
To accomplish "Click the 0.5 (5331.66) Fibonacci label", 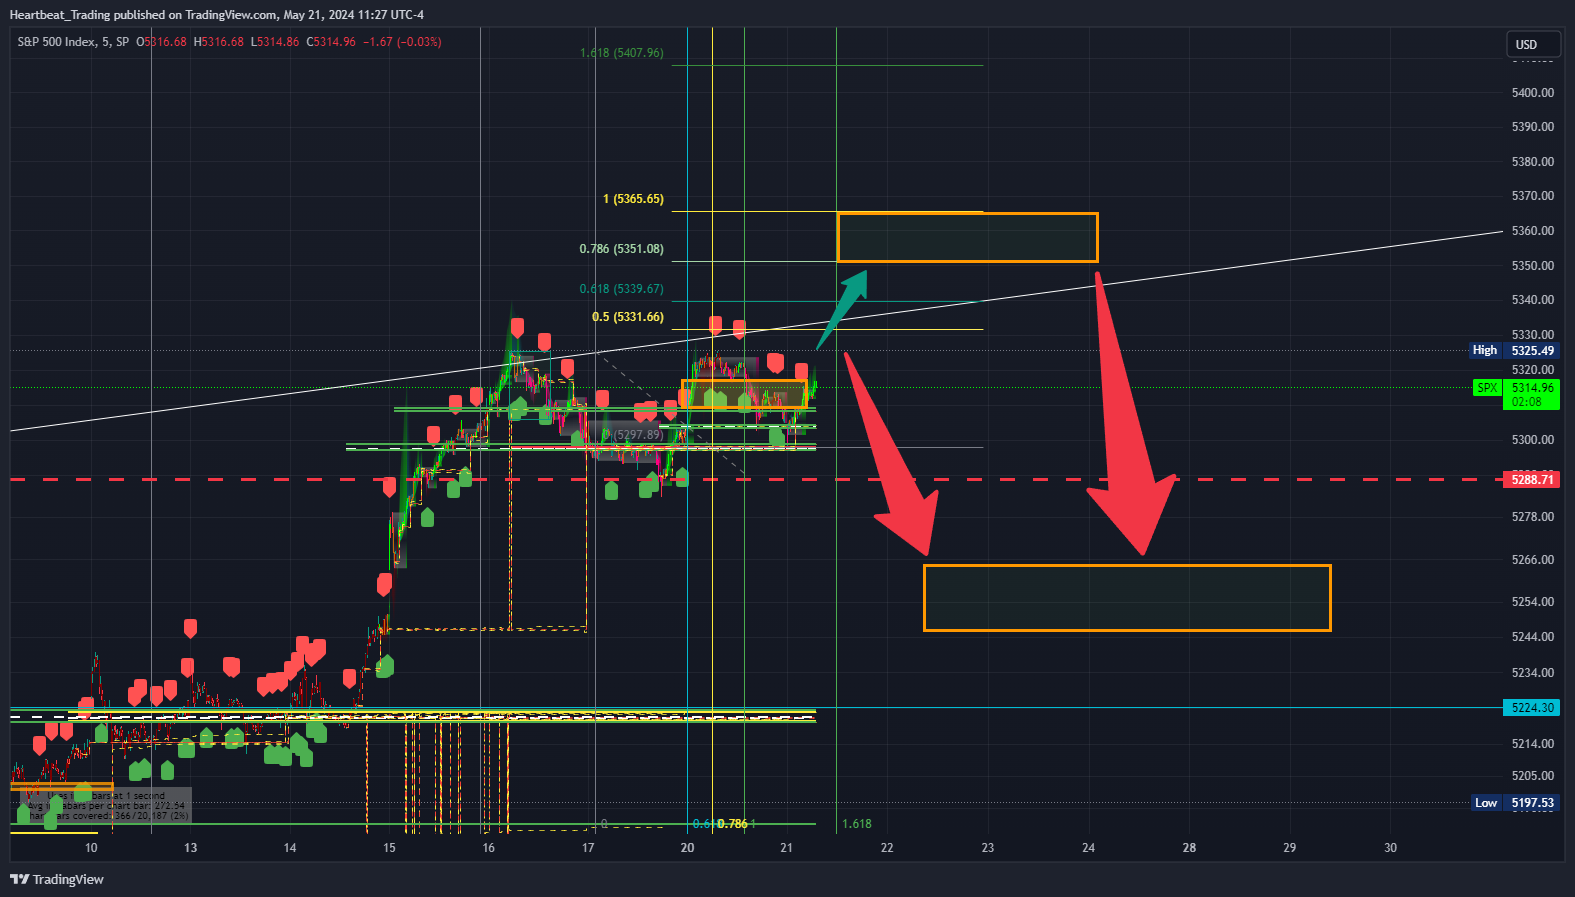I will pyautogui.click(x=627, y=317).
